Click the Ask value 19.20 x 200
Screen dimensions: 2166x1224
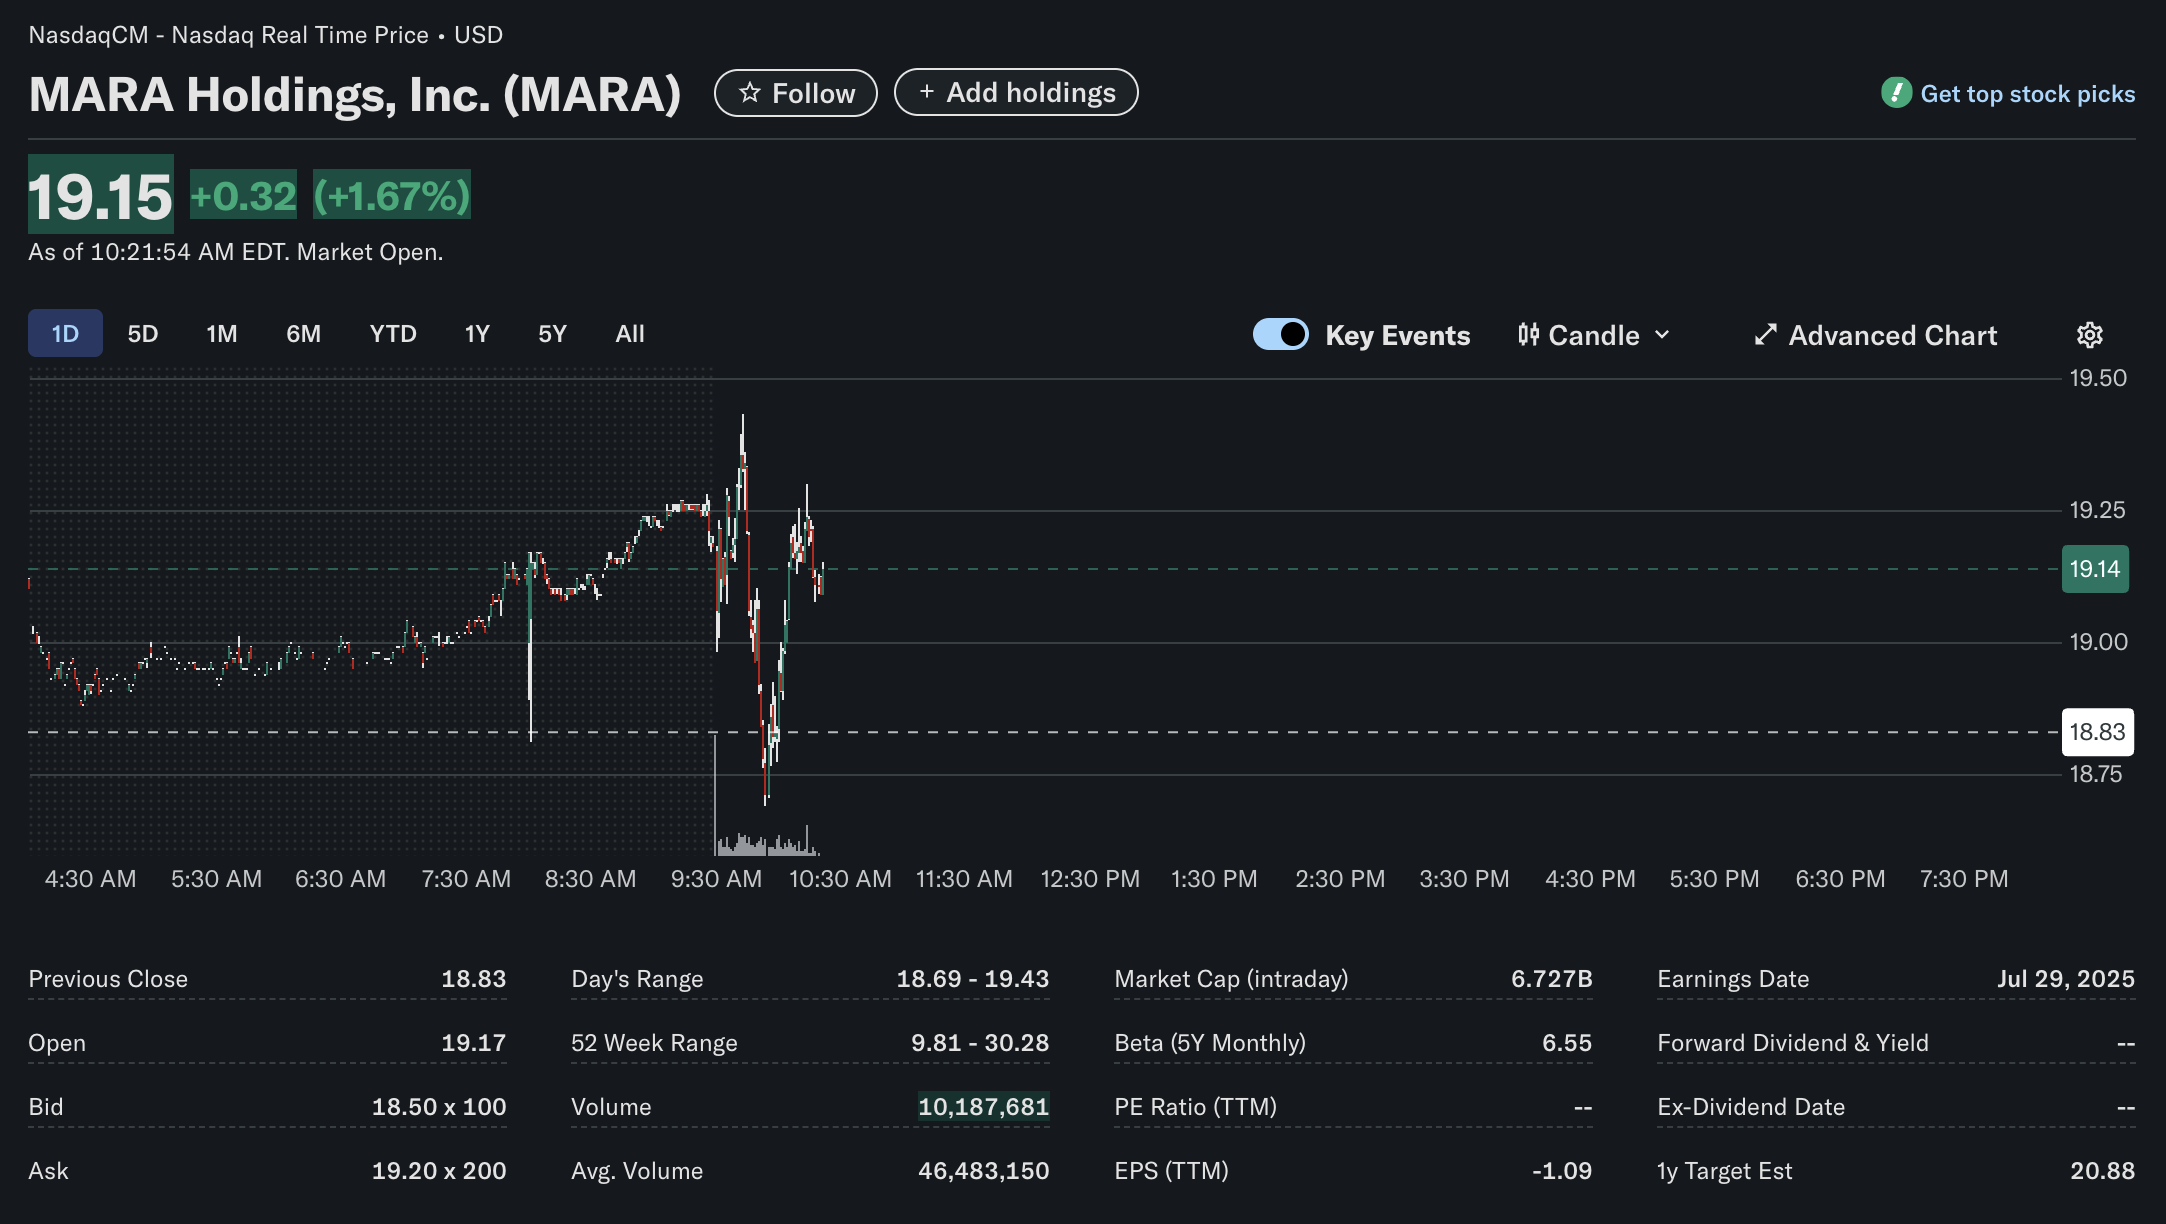[439, 1171]
